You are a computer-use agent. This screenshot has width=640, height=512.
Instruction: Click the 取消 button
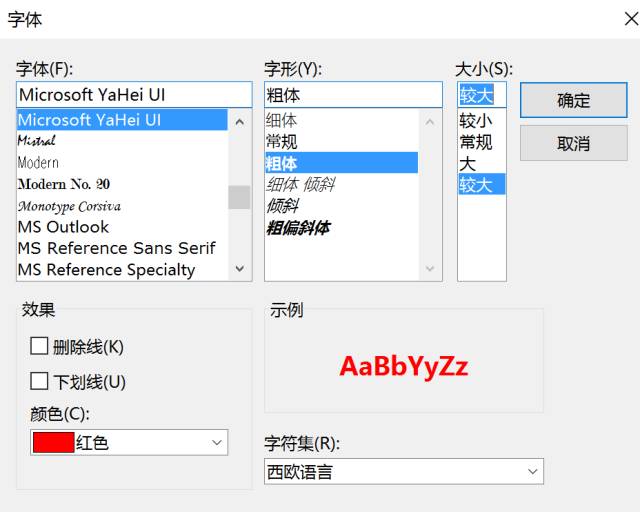pyautogui.click(x=573, y=143)
